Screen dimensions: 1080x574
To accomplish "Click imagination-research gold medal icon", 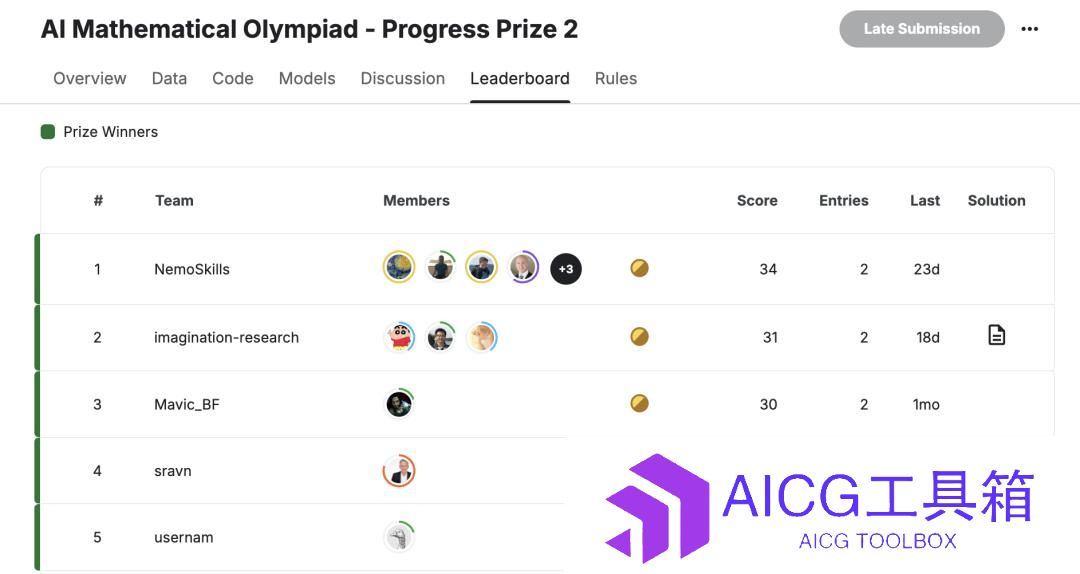I will (639, 336).
